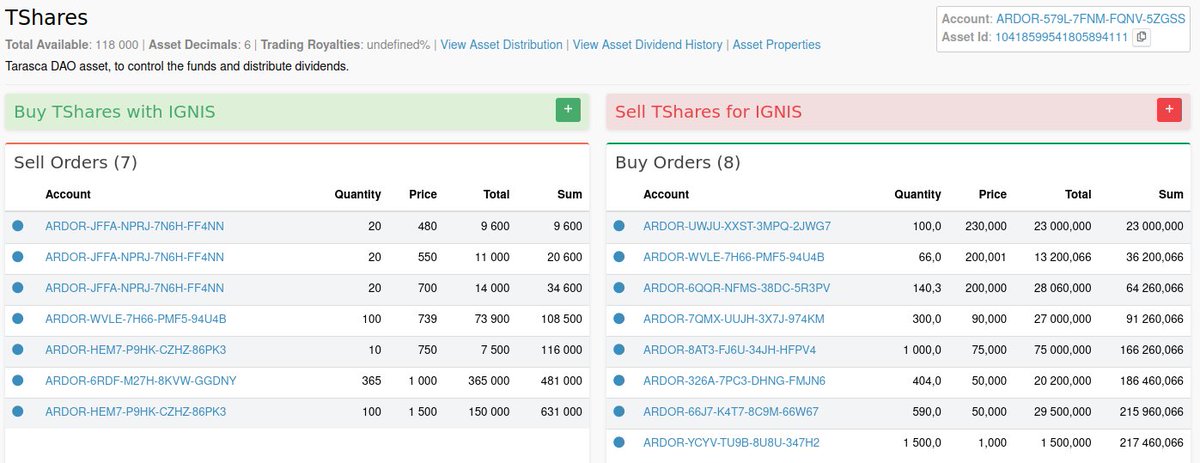Select sell order total 73 900
Viewport: 1200px width, 463px height.
click(492, 319)
